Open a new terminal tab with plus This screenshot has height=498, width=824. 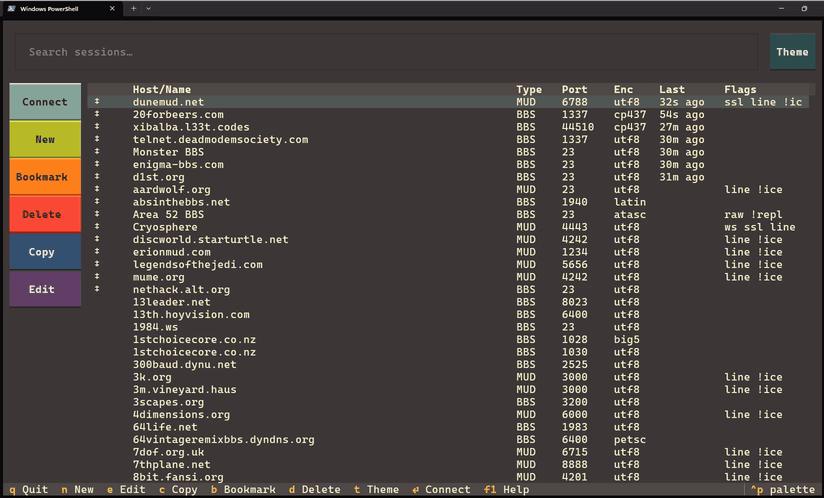(133, 8)
